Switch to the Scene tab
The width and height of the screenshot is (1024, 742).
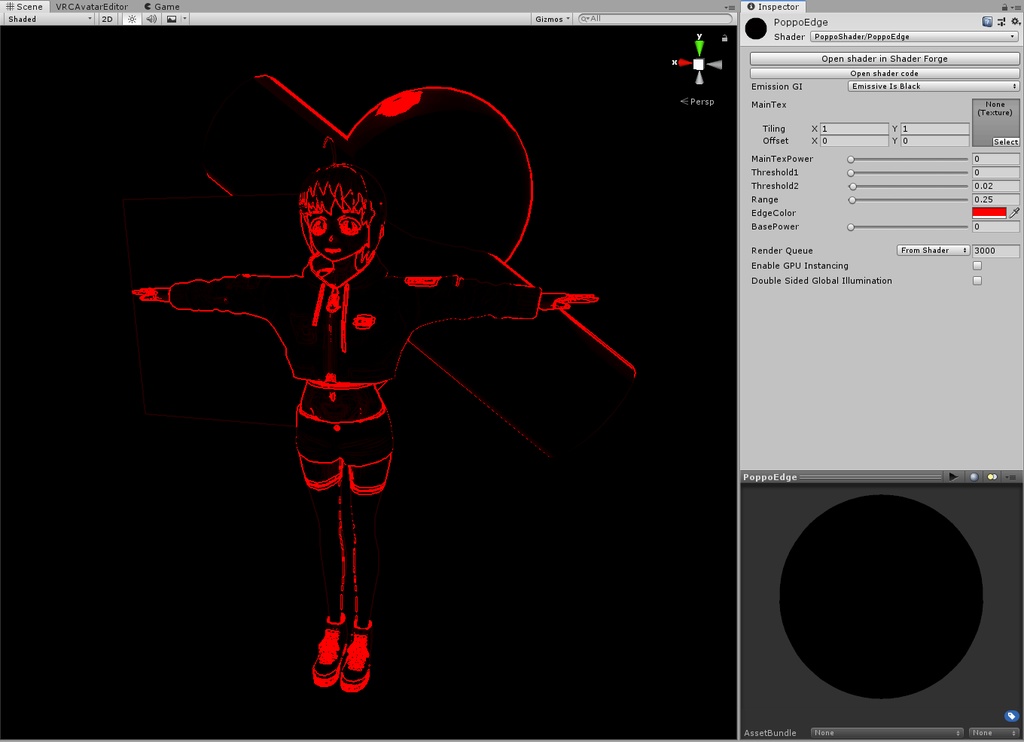(x=25, y=7)
